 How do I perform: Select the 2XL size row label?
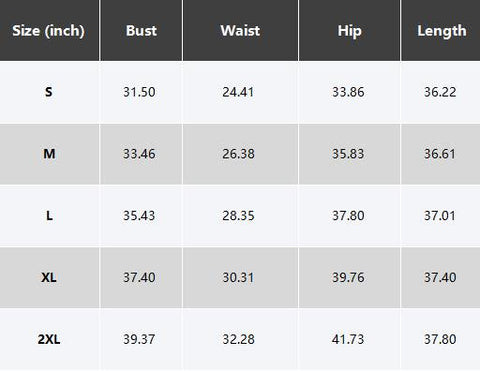tap(49, 339)
